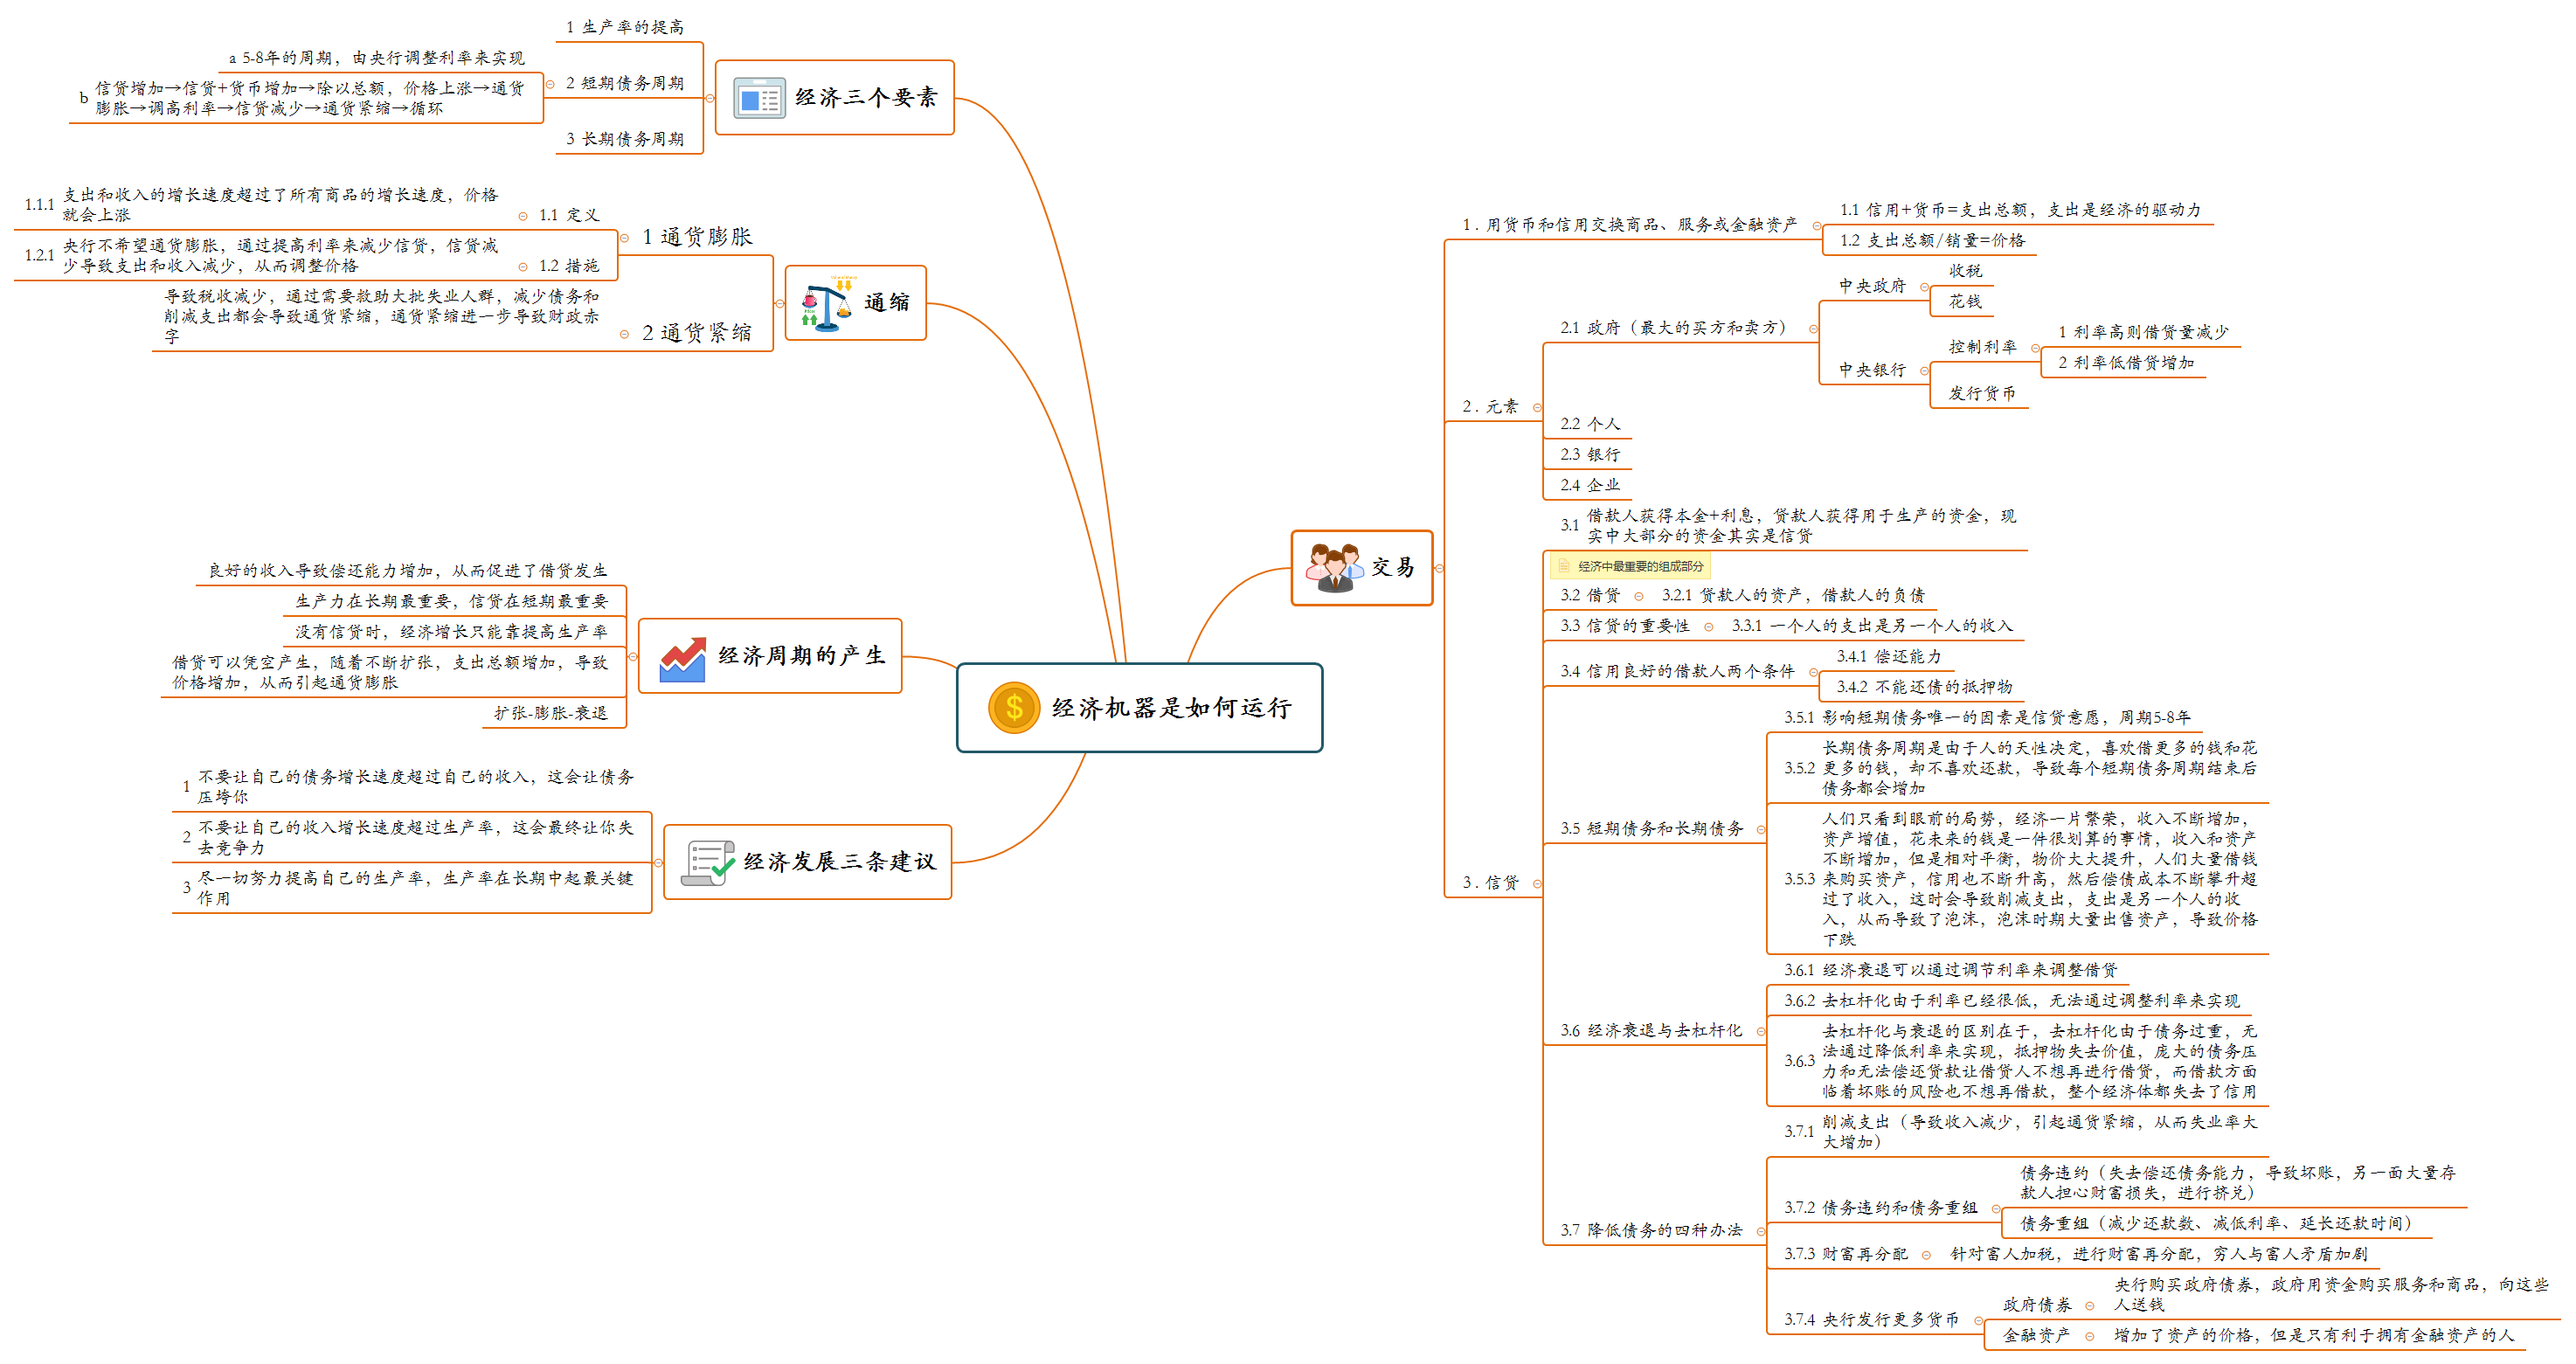Select the 2 短期债务周期 topic
This screenshot has height=1364, width=2576.
pos(625,83)
